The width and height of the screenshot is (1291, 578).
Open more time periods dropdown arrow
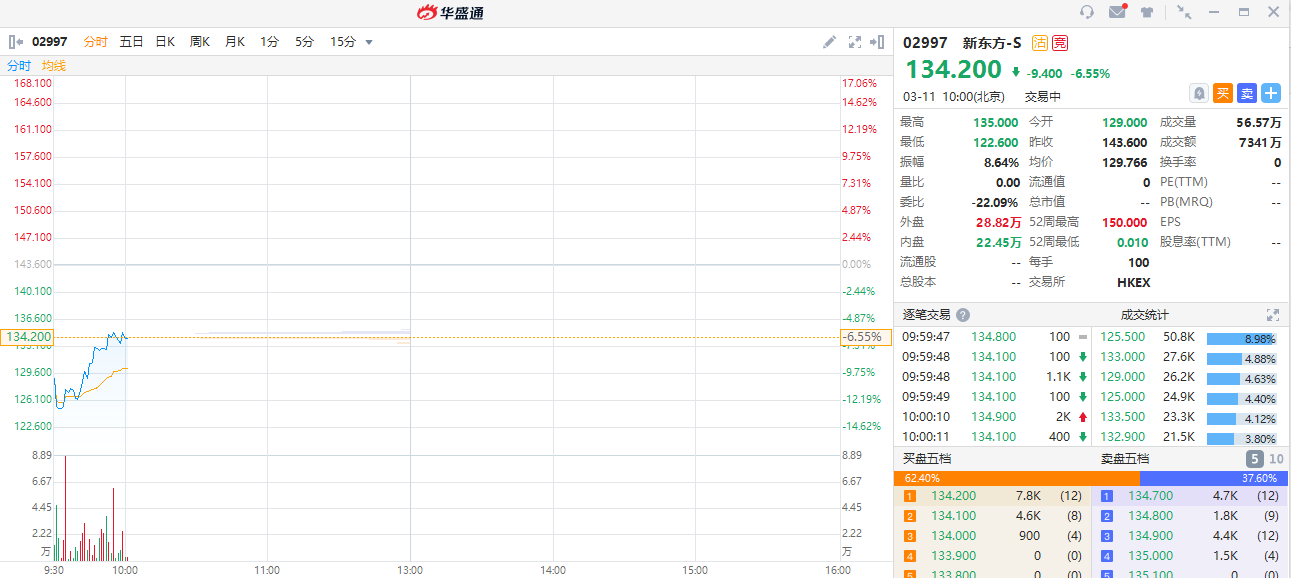tap(369, 42)
